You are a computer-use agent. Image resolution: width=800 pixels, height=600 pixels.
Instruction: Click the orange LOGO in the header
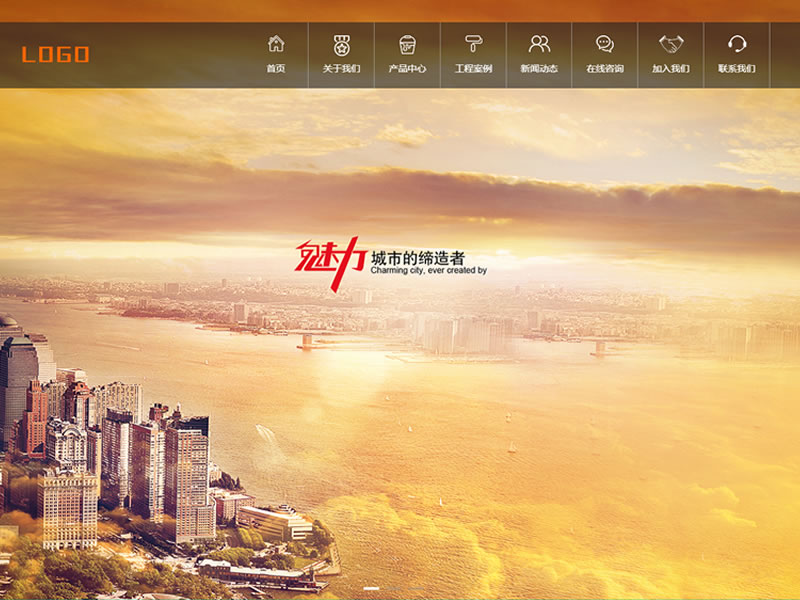55,54
